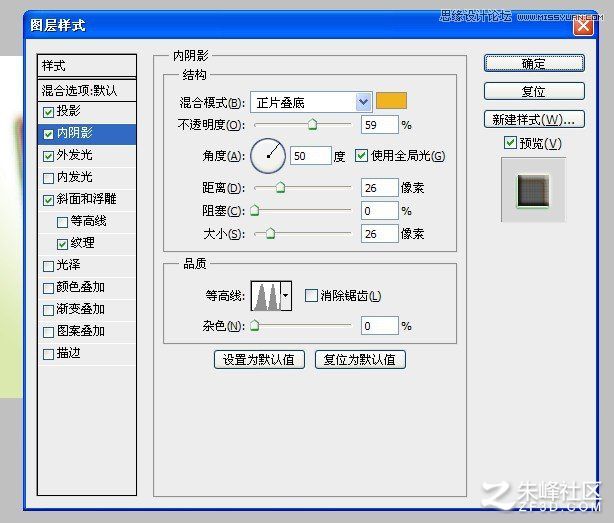Select 混合选项:默认 in the list
614x523 pixels.
pos(87,91)
